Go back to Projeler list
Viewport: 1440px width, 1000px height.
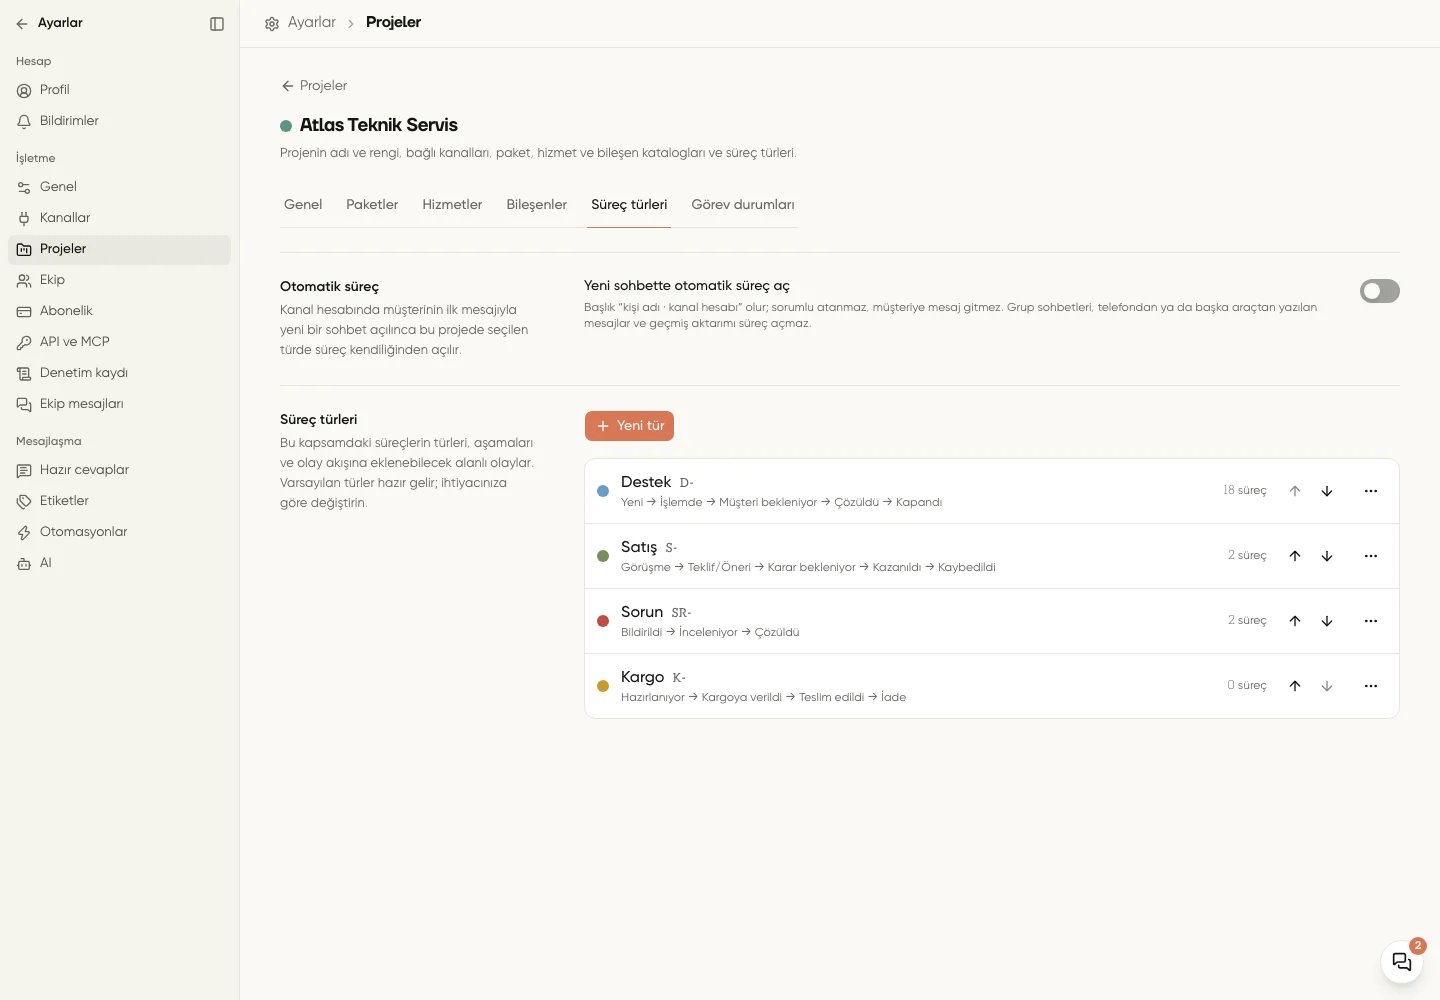[x=314, y=86]
